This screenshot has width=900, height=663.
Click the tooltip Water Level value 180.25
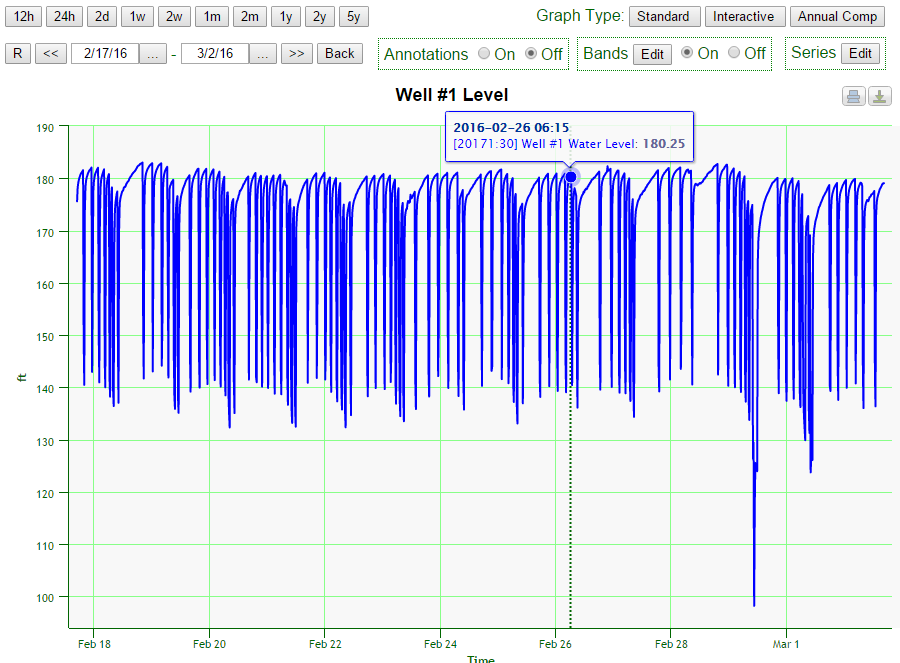point(664,144)
